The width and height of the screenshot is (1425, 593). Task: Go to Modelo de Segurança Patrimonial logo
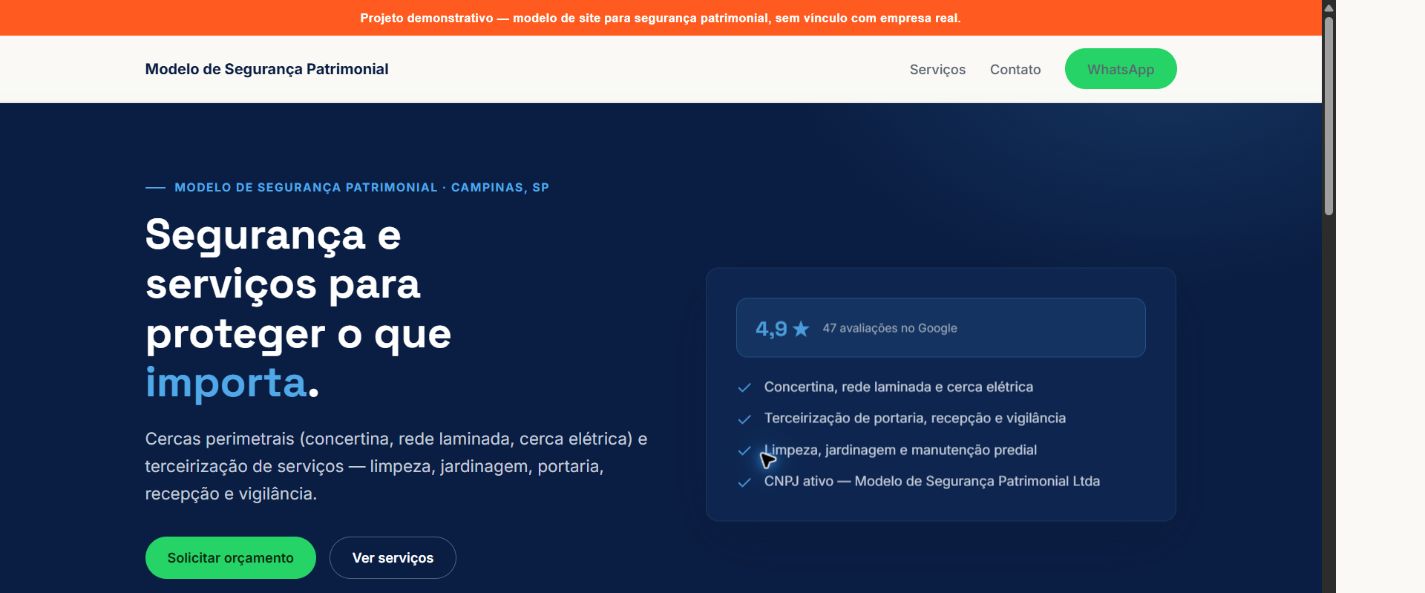pyautogui.click(x=267, y=69)
